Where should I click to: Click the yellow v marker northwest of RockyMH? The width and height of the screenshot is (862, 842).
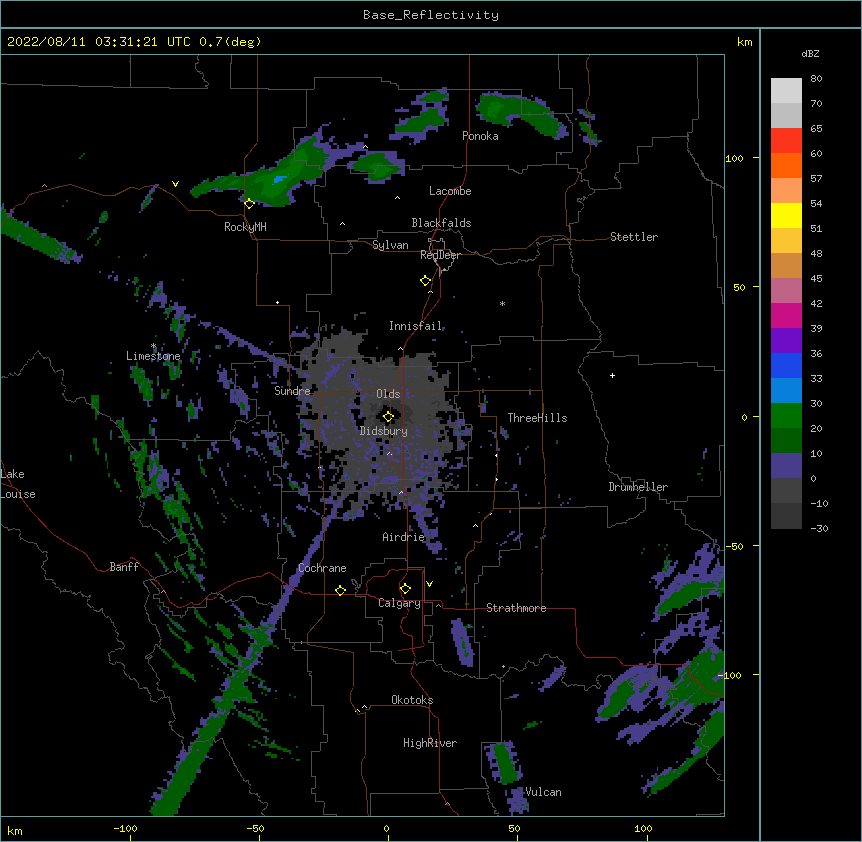175,184
